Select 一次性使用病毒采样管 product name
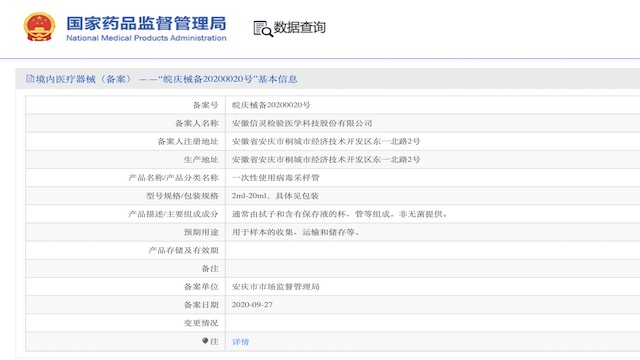 pos(276,178)
